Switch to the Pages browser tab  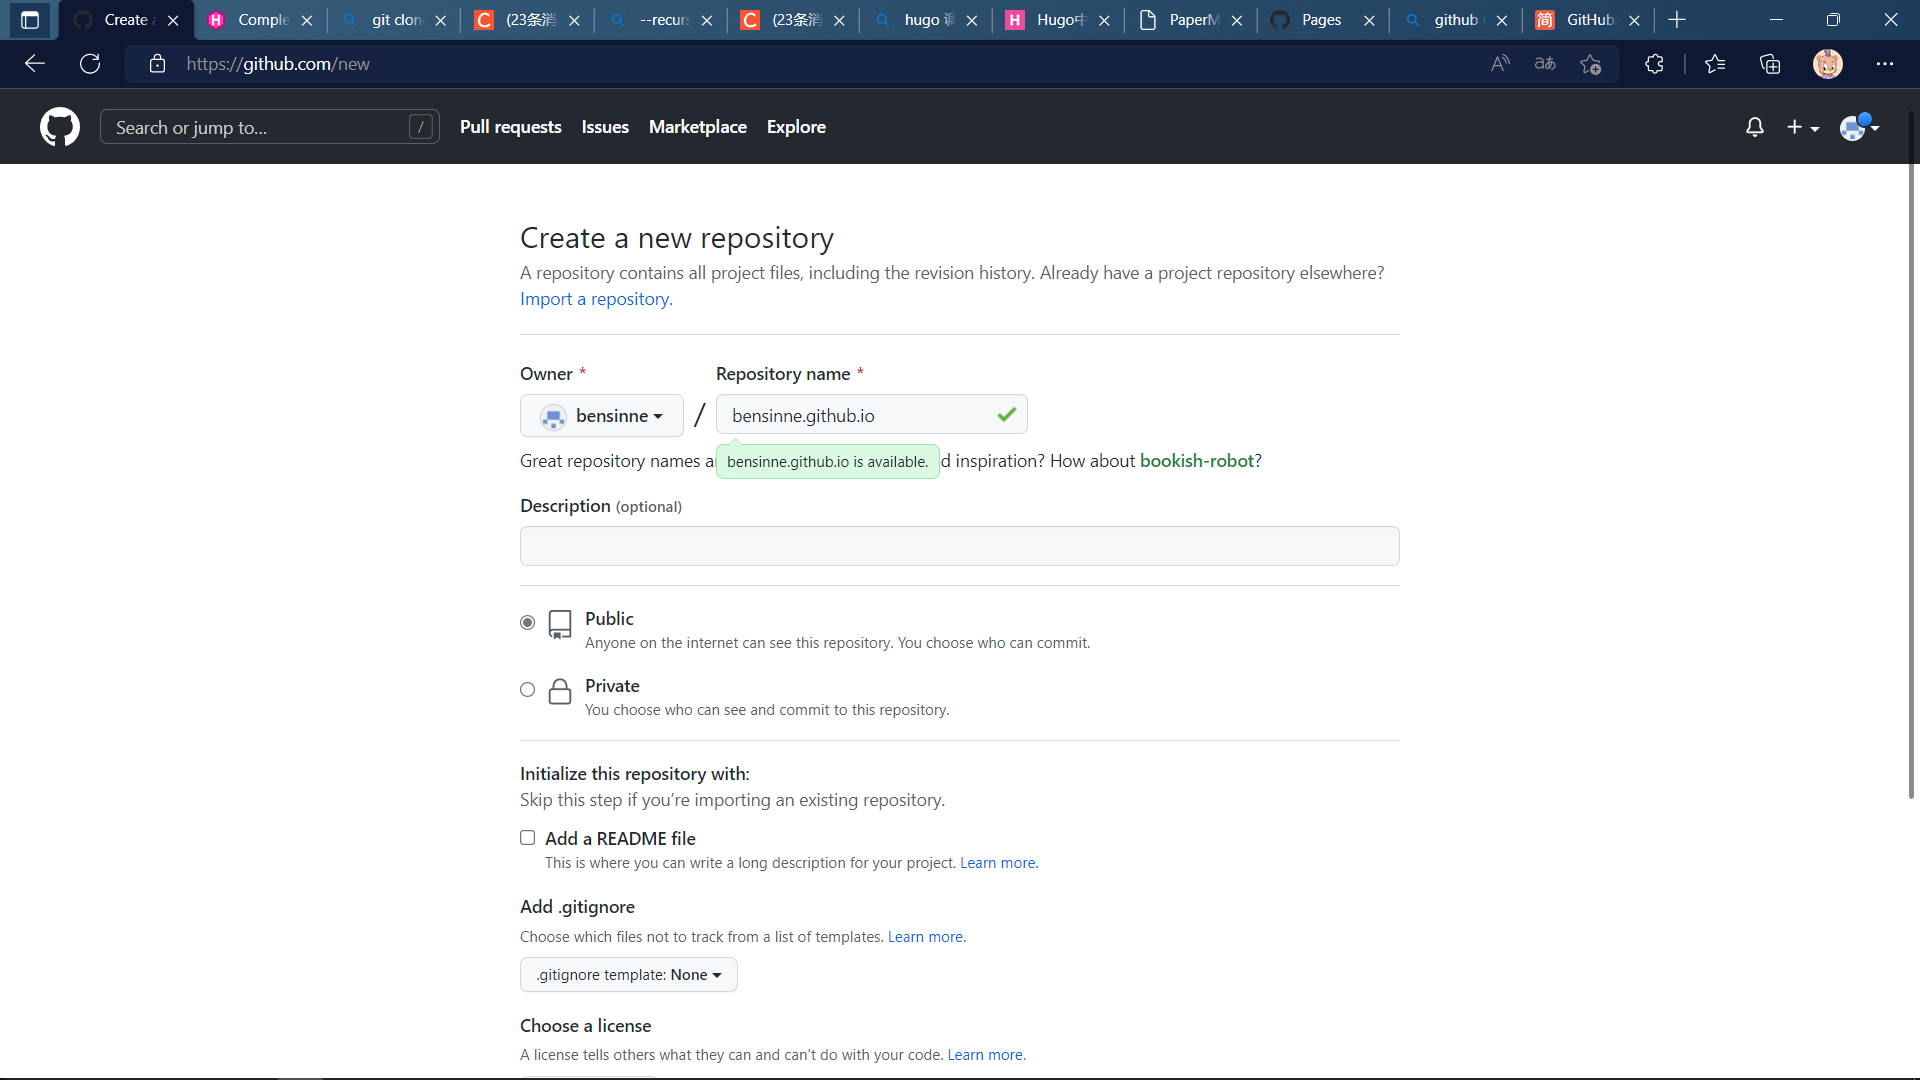1320,20
